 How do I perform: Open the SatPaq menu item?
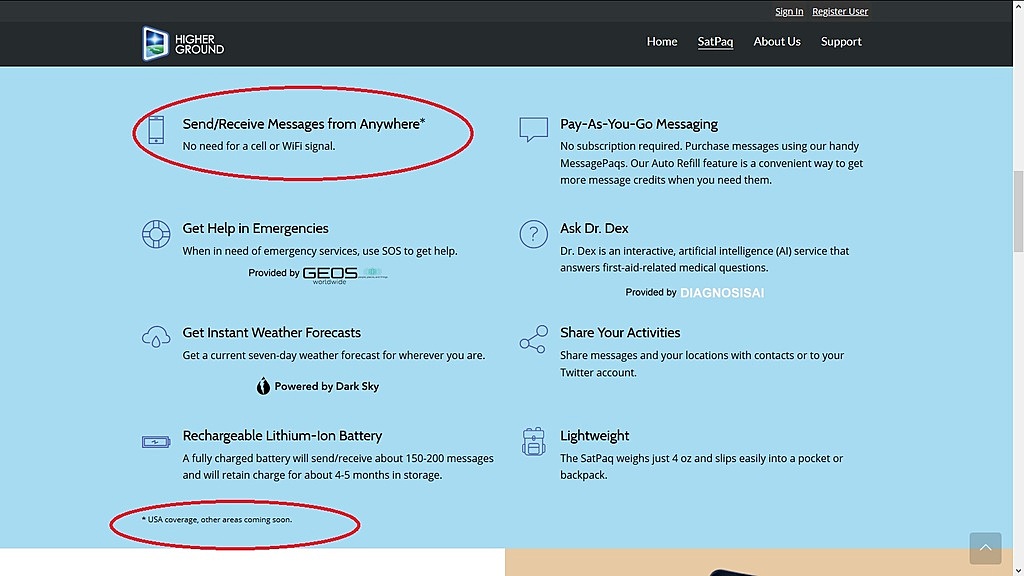(x=715, y=42)
